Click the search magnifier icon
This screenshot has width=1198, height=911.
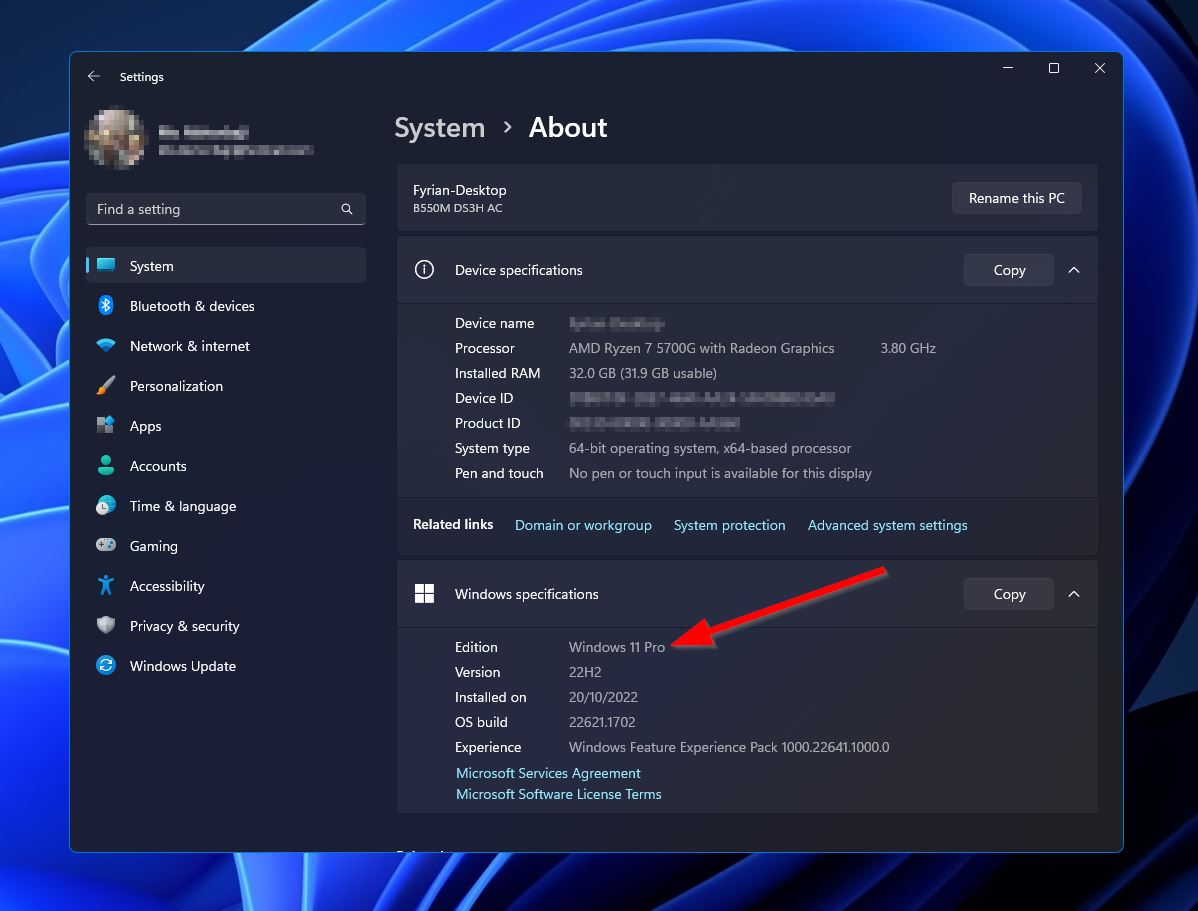click(x=347, y=209)
